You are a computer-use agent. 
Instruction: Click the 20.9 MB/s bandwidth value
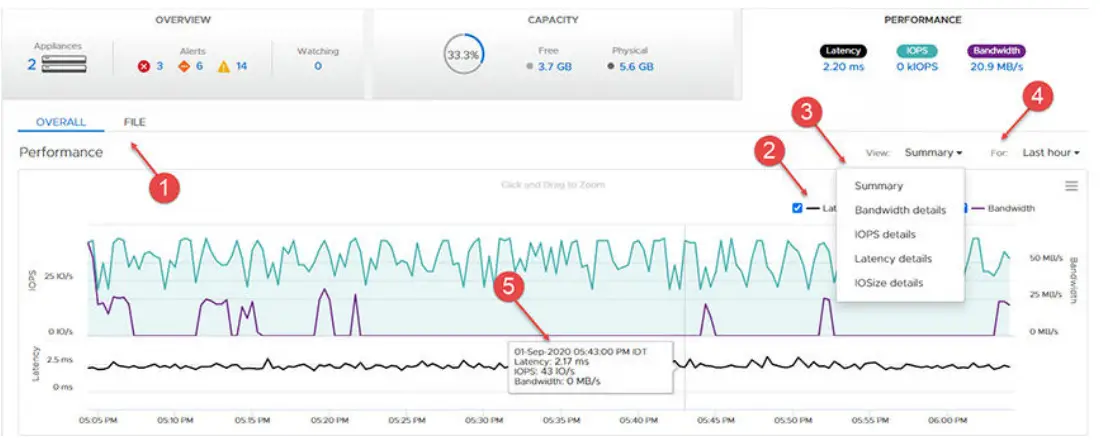[x=996, y=68]
